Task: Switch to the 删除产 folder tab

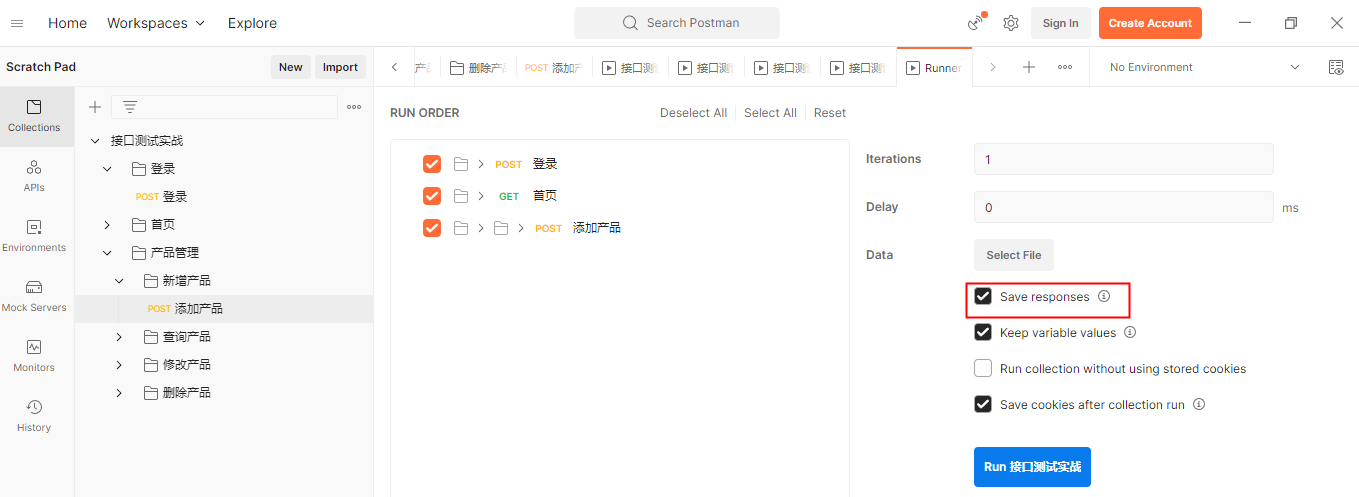Action: click(x=478, y=68)
